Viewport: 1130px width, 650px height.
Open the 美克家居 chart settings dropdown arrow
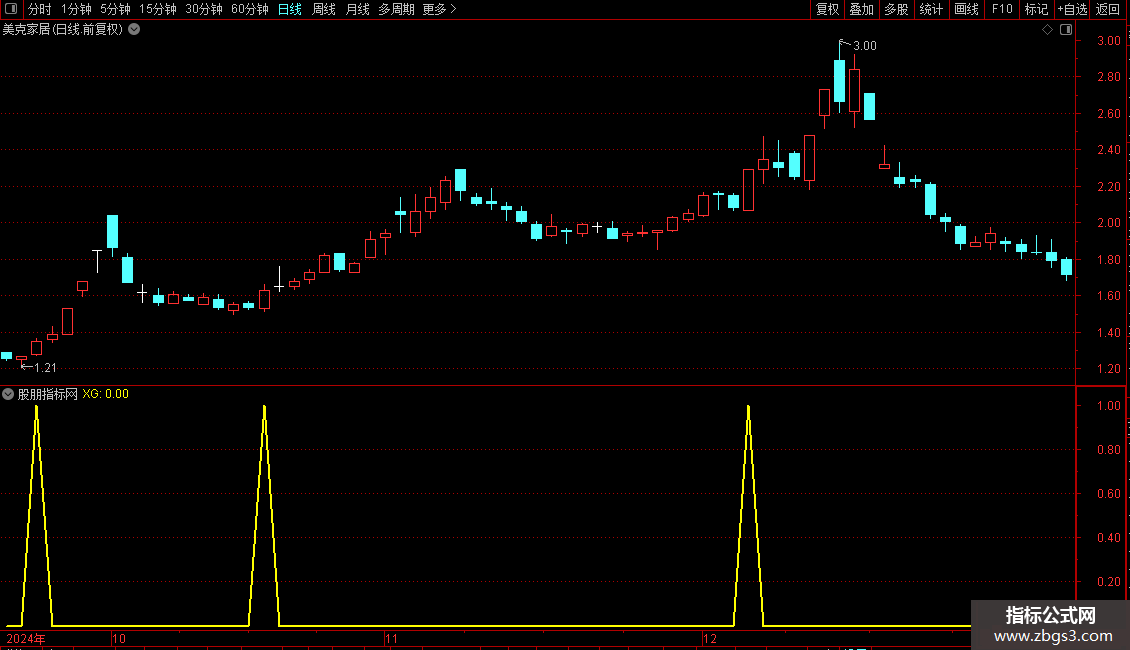pyautogui.click(x=134, y=30)
